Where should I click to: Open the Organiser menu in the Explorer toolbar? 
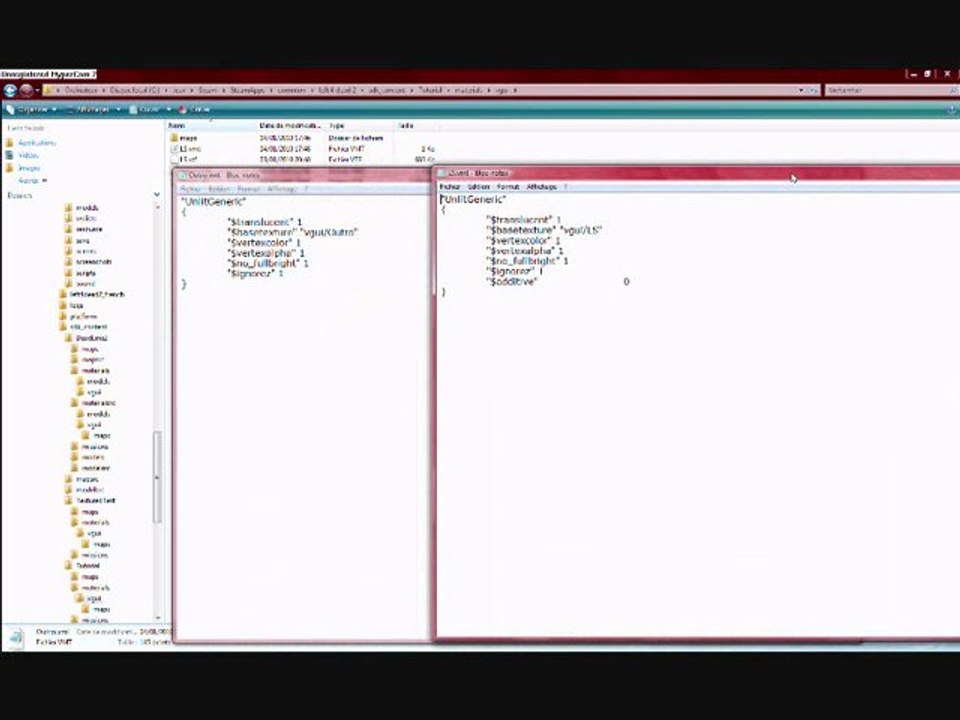tap(31, 110)
